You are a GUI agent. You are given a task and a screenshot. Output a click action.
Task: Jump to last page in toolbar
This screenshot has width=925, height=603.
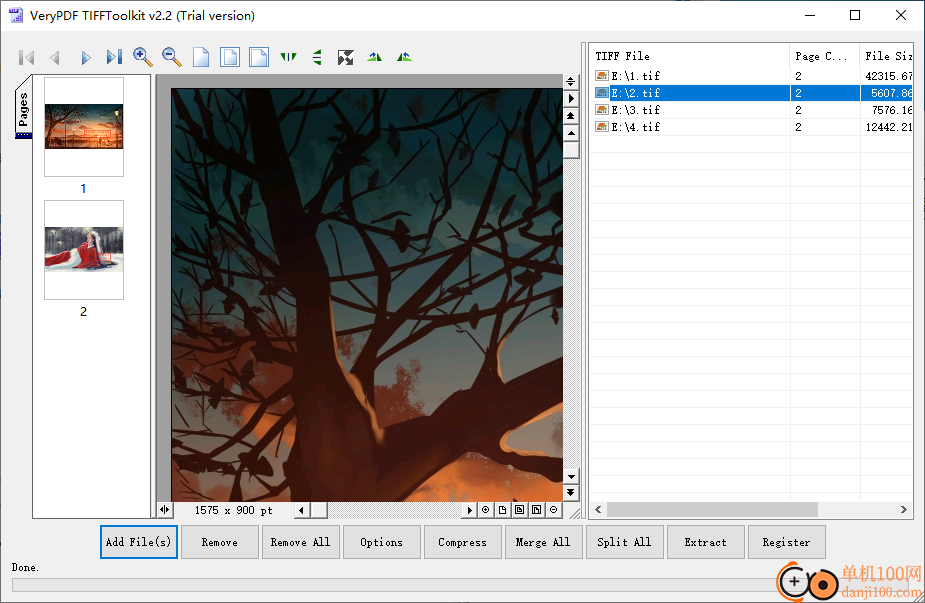pos(114,57)
